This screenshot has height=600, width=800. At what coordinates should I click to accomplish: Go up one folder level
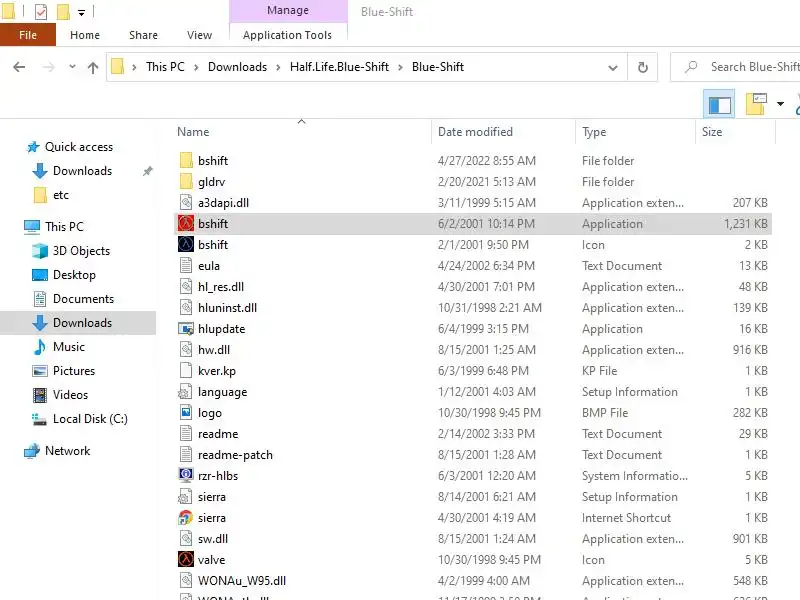[93, 67]
